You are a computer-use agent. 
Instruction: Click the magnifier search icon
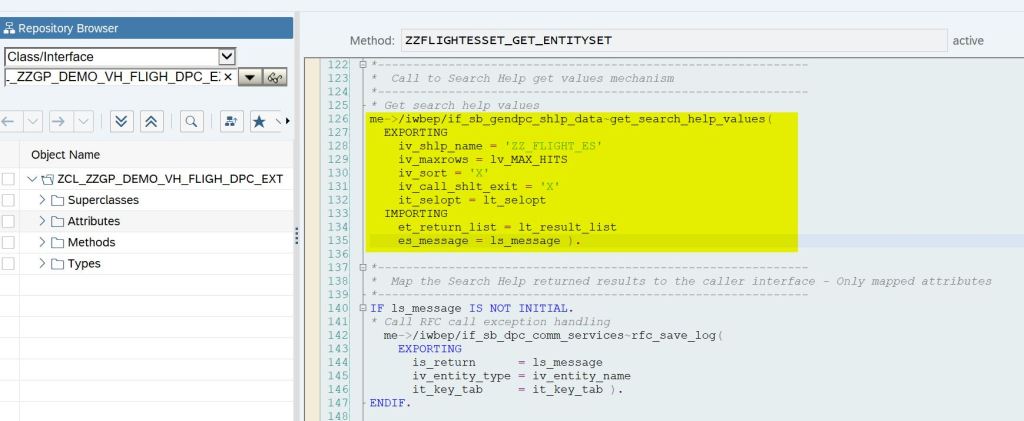(x=191, y=121)
